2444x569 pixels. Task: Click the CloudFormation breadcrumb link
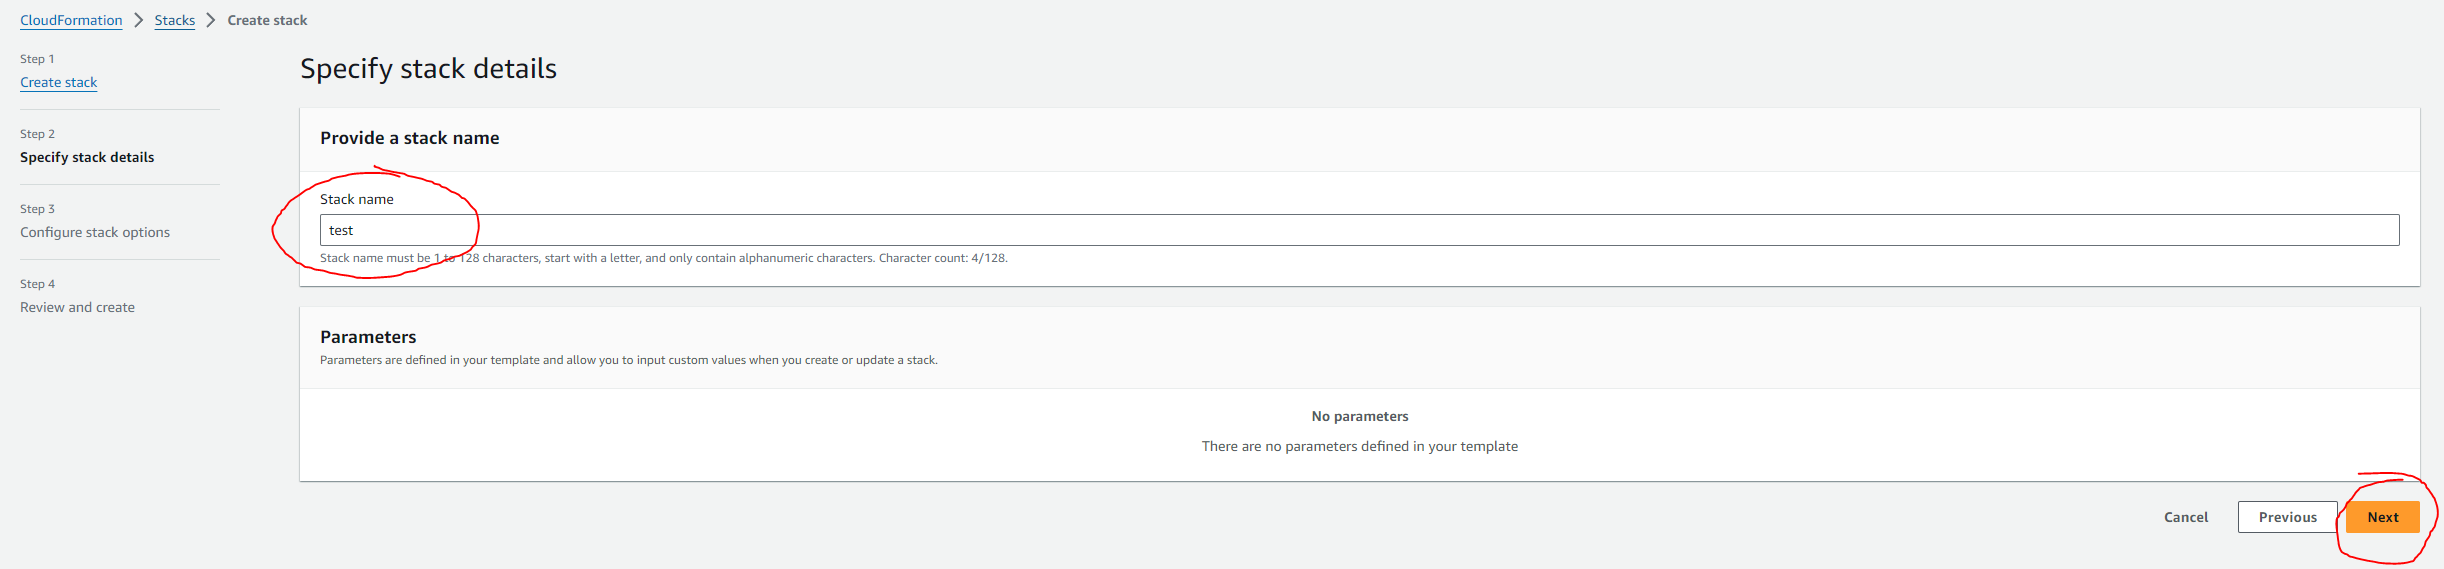pos(71,20)
